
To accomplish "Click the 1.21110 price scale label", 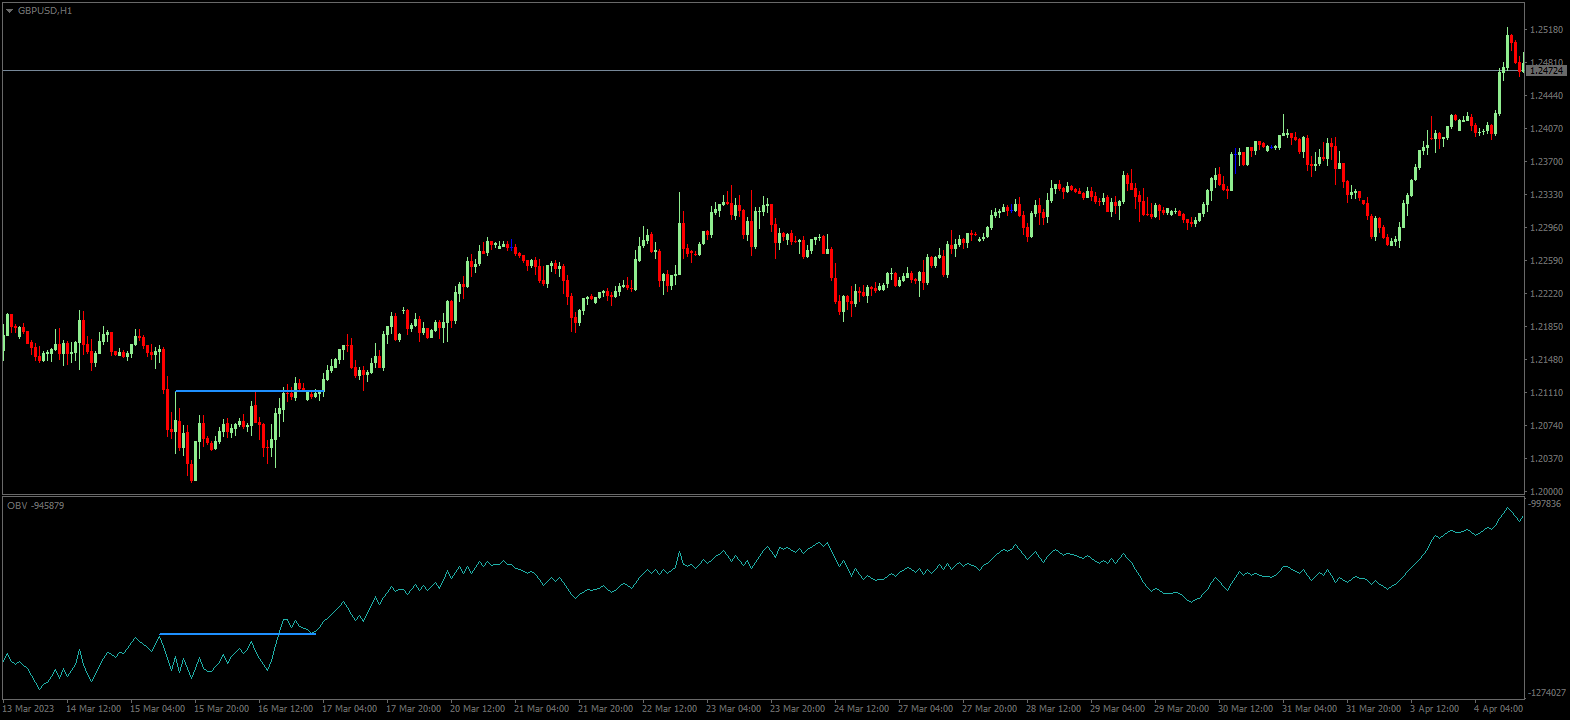I will tap(1546, 393).
